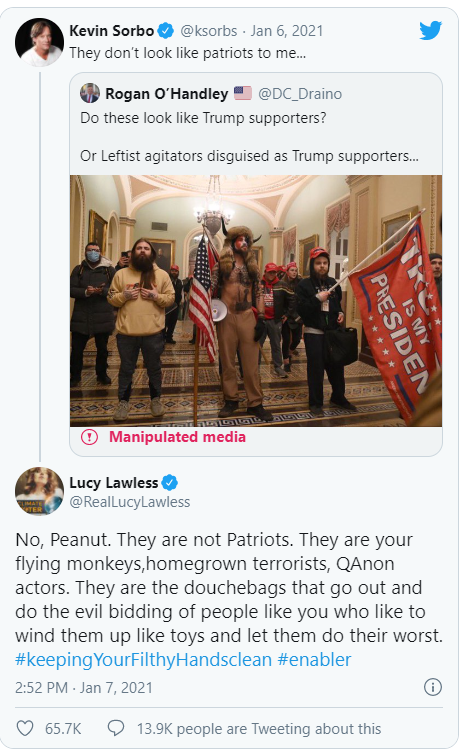Screen dimensions: 462x755
Task: Enlarge the Capitol hallway photo
Action: (x=256, y=301)
